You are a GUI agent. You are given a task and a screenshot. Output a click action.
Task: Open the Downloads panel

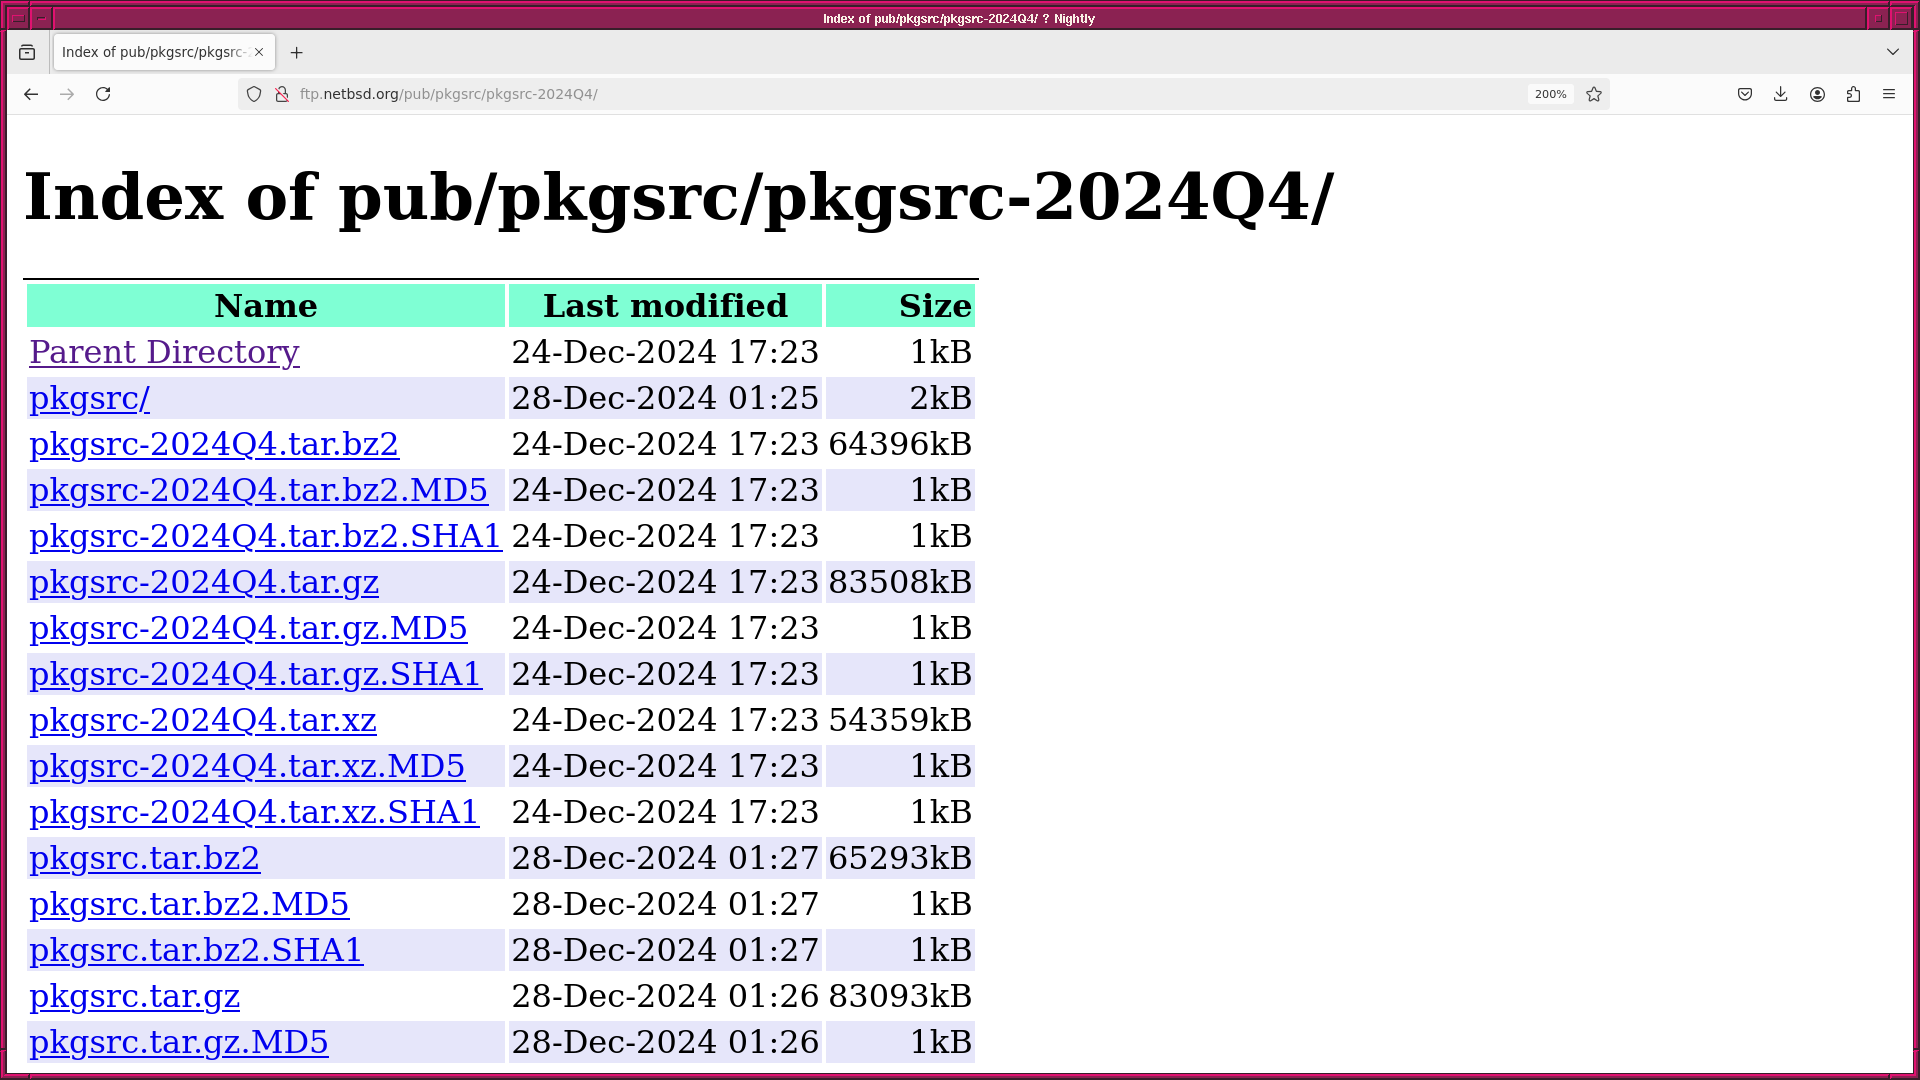click(1781, 94)
